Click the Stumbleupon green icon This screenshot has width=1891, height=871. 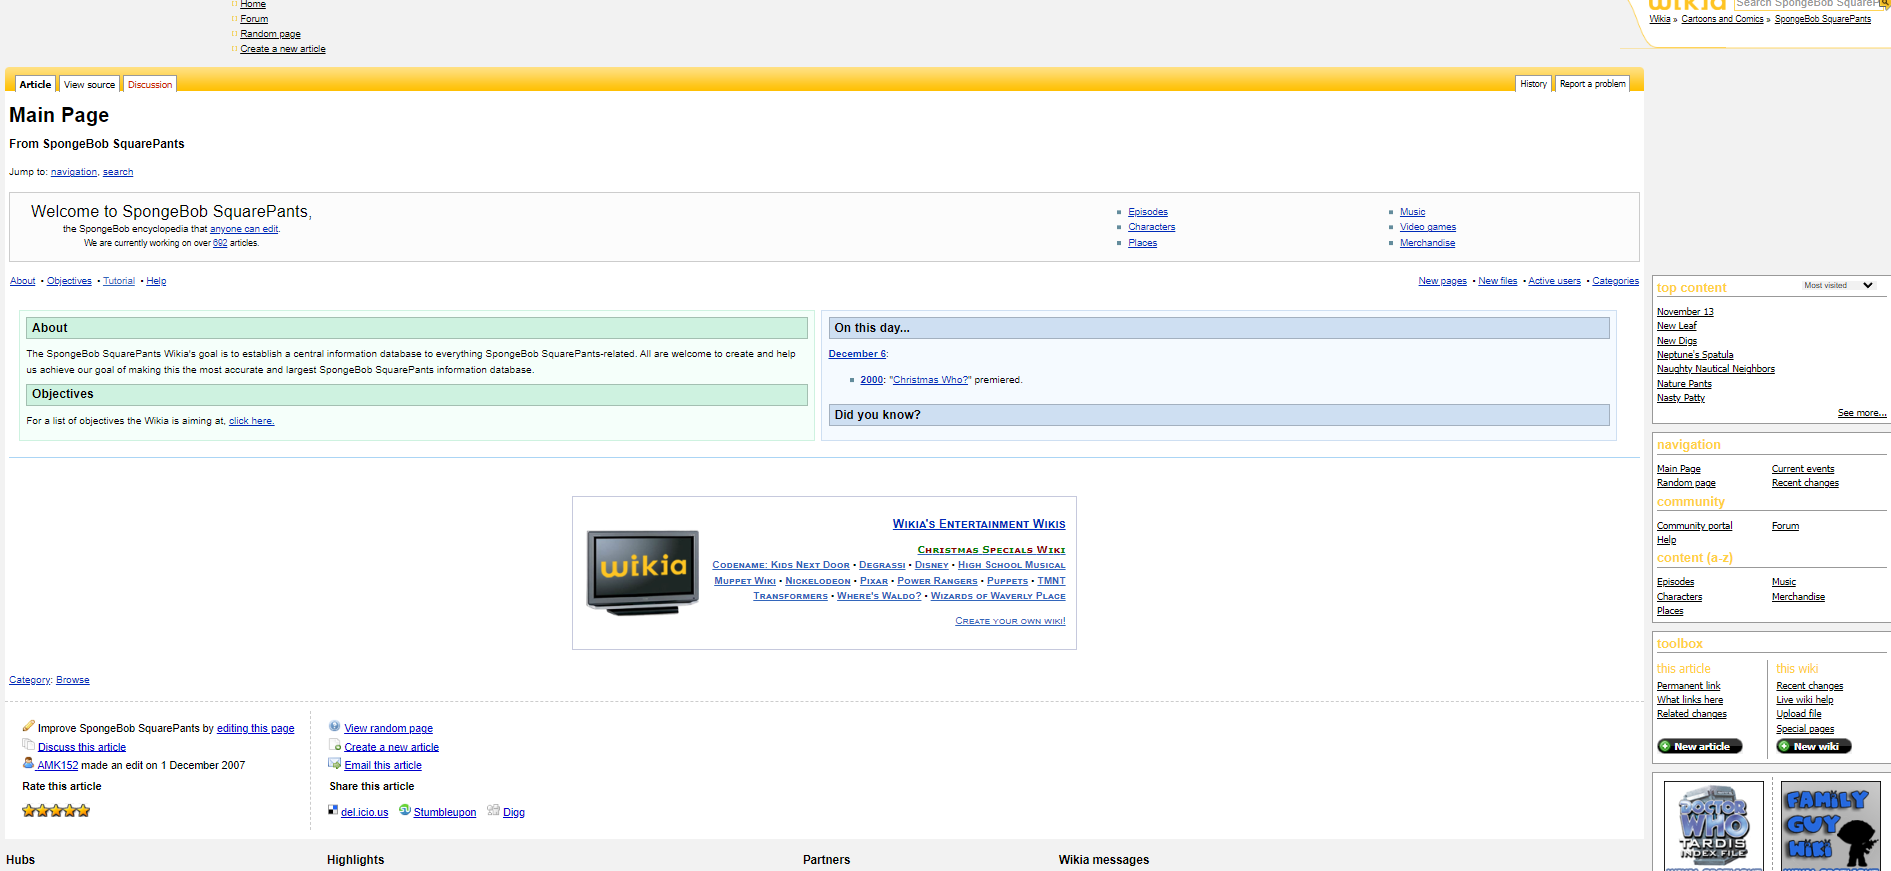click(x=405, y=810)
